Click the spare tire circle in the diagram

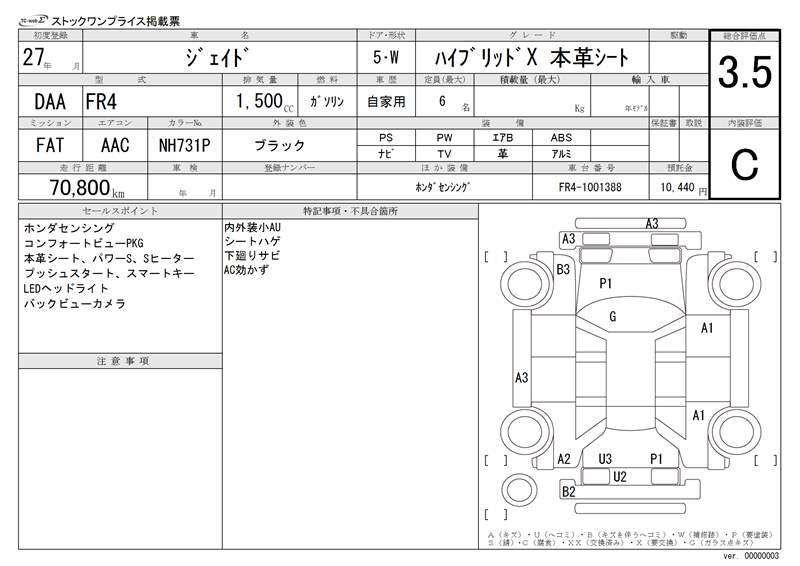tap(519, 489)
